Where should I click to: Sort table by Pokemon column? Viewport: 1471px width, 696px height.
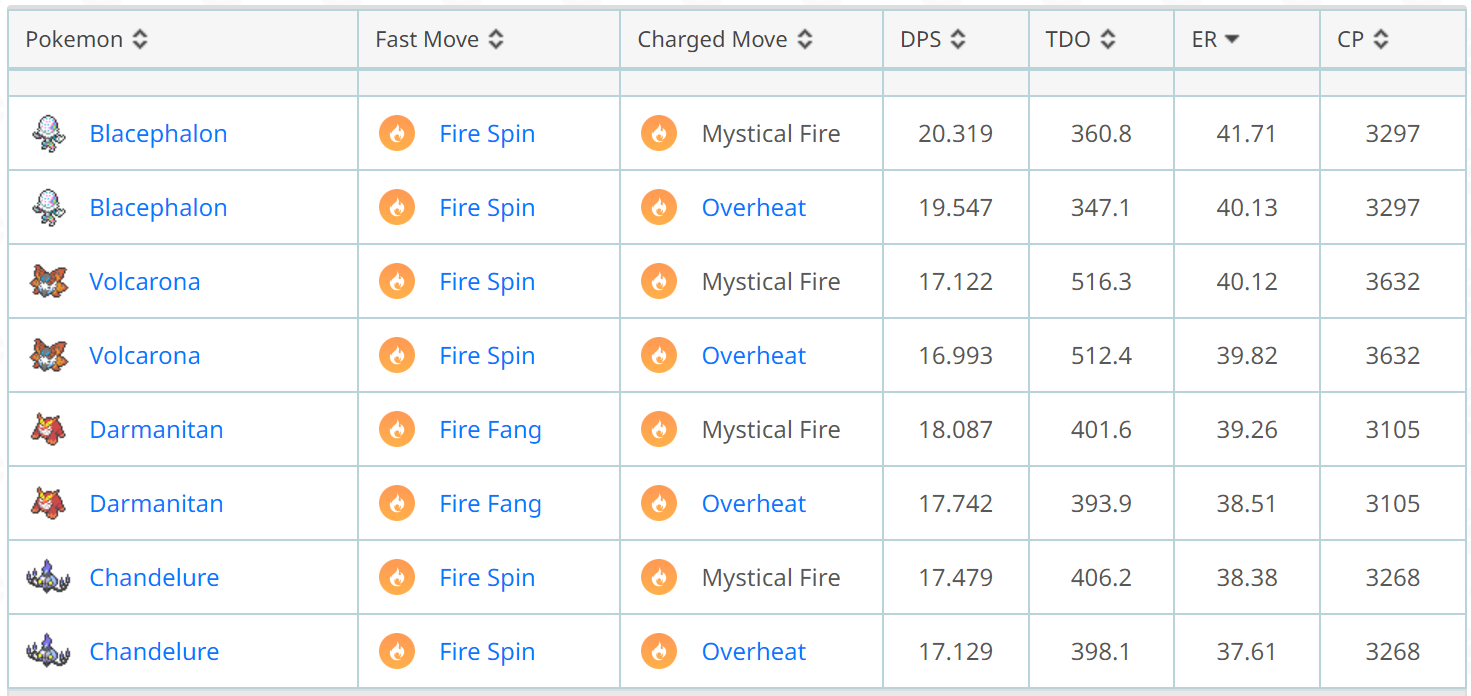87,40
